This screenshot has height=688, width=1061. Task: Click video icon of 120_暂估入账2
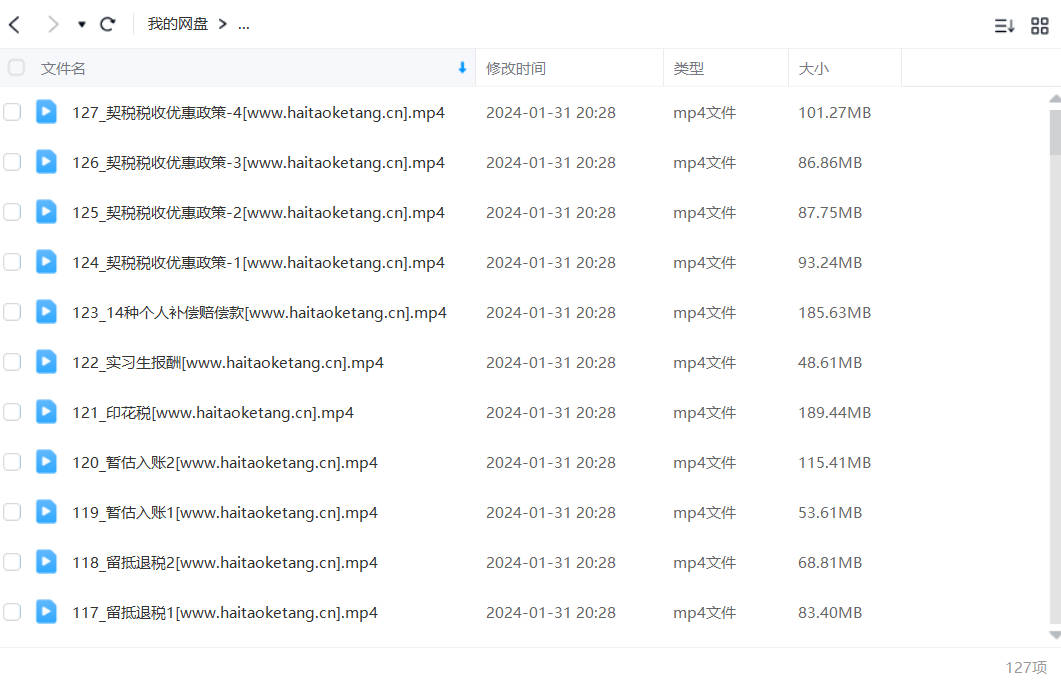click(46, 462)
